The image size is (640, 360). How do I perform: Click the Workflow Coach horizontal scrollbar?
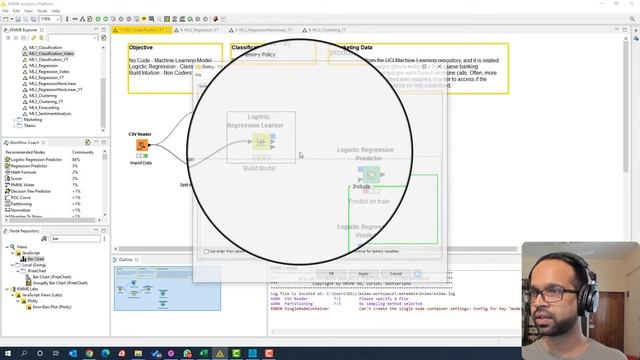point(51,220)
